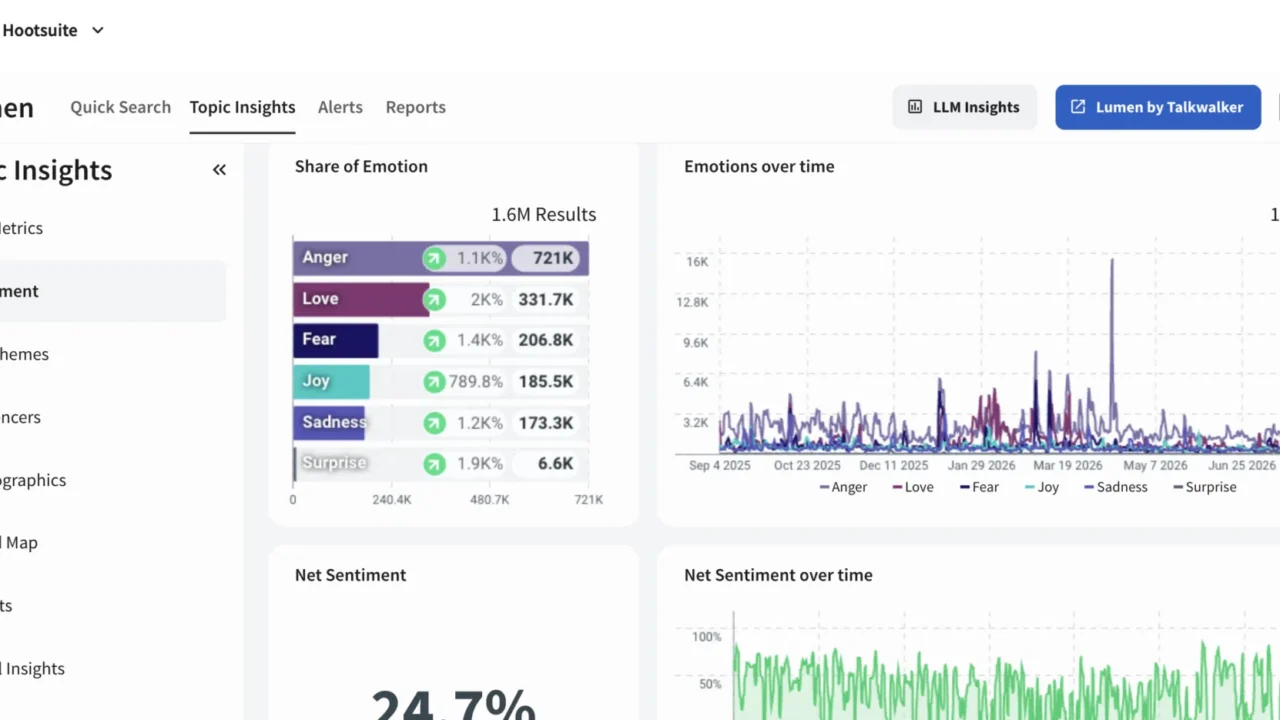
Task: Select the Anger bar in Share of Emotion
Action: tap(440, 258)
